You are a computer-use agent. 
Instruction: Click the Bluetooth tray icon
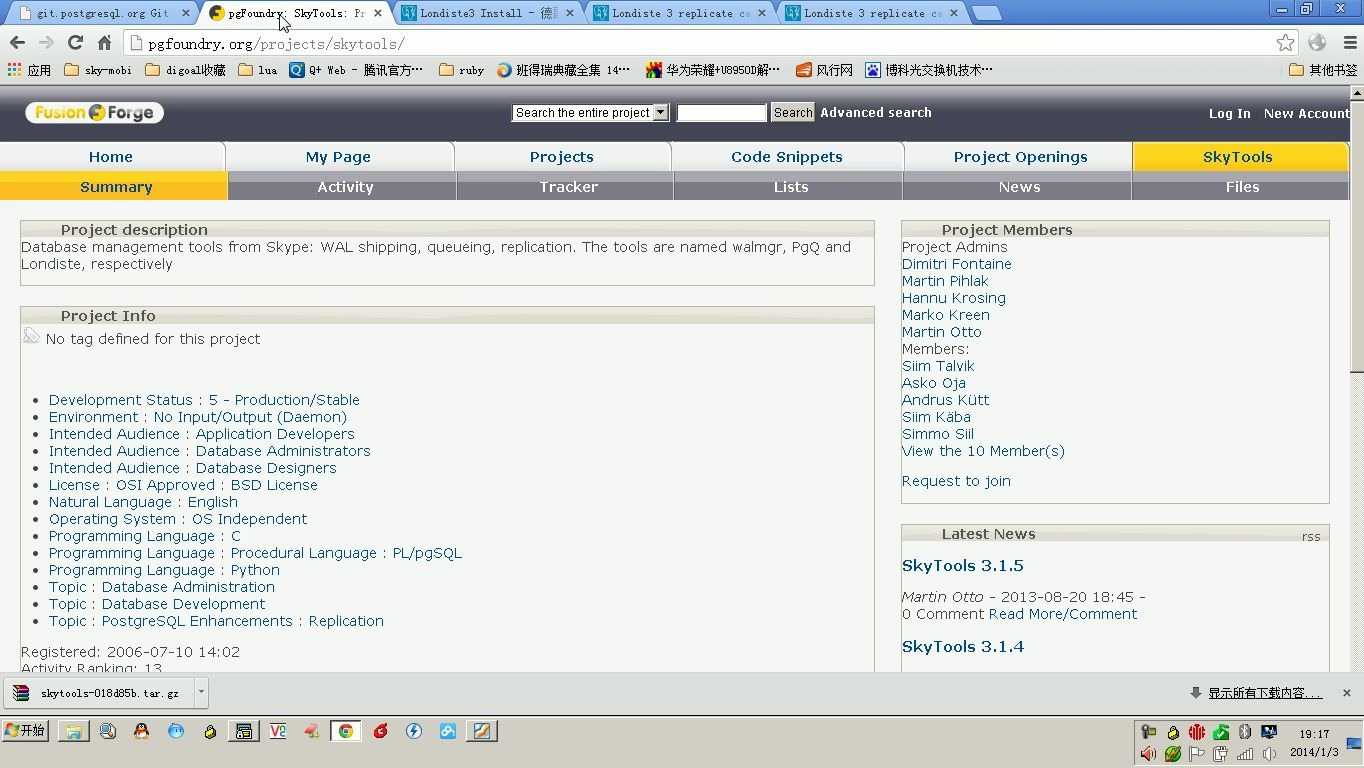tap(1245, 732)
